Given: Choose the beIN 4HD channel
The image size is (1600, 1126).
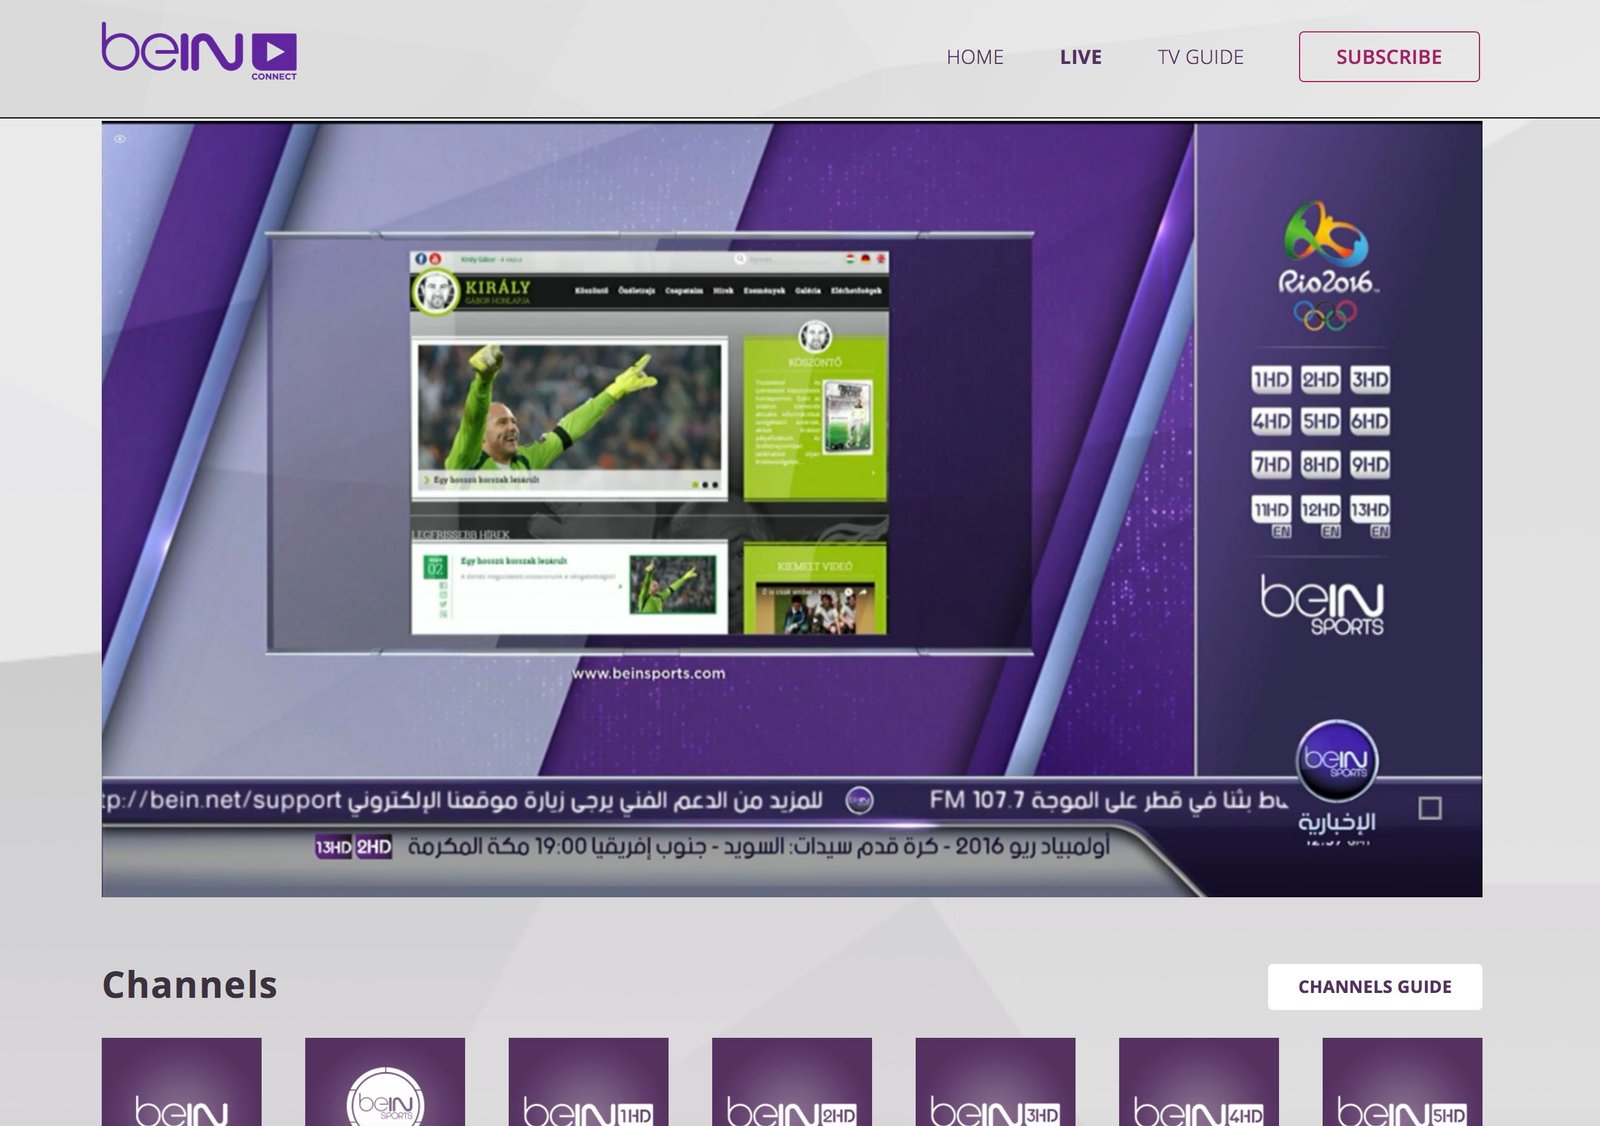Looking at the screenshot, I should pos(1199,1082).
